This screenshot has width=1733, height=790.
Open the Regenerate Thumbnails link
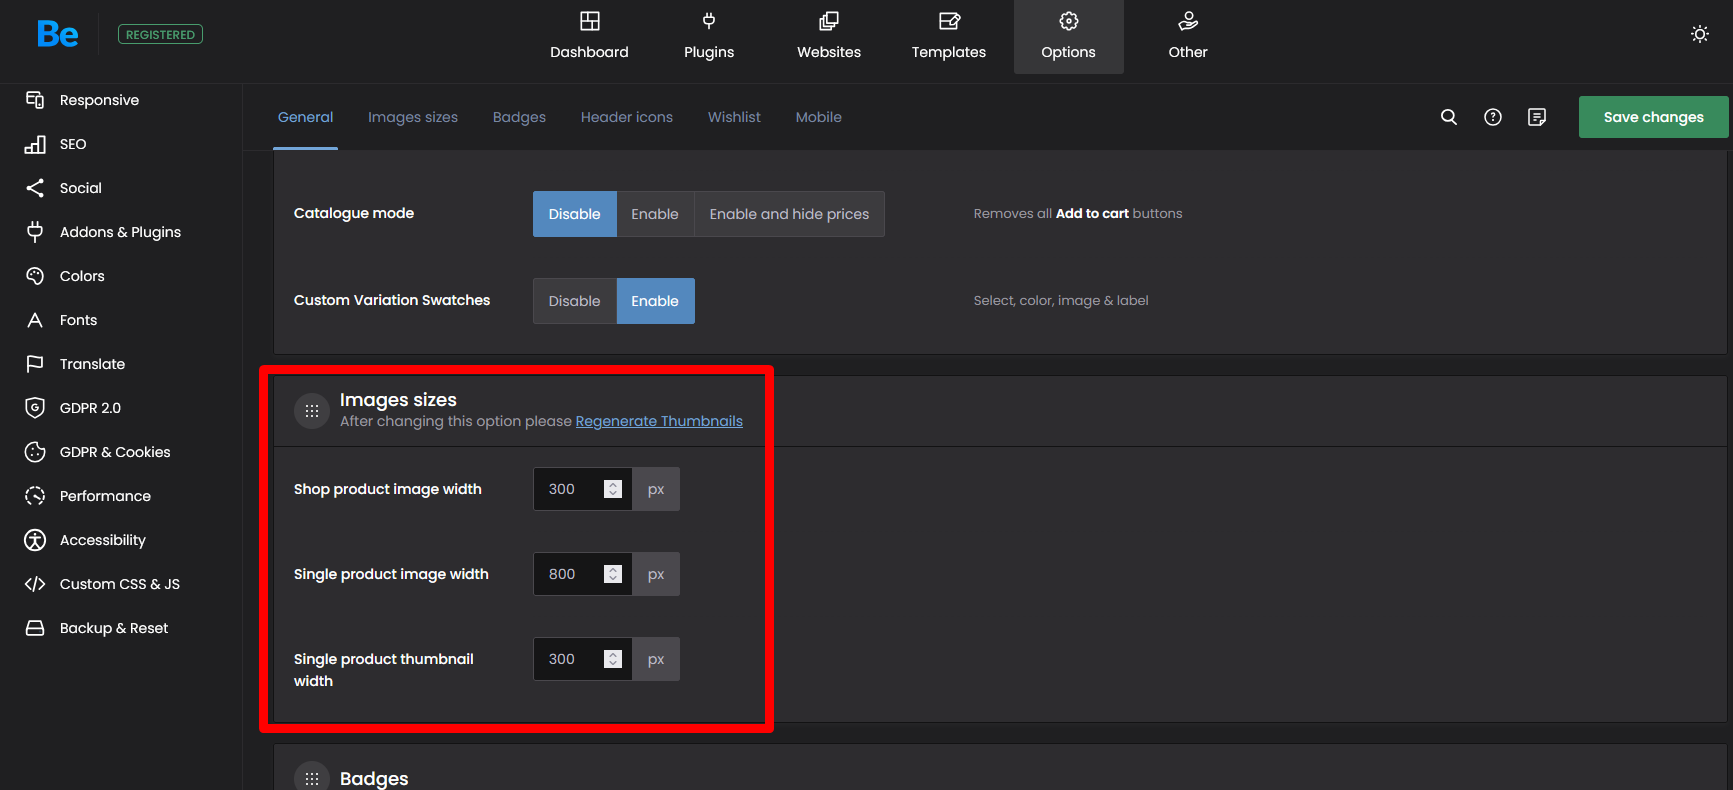(659, 421)
